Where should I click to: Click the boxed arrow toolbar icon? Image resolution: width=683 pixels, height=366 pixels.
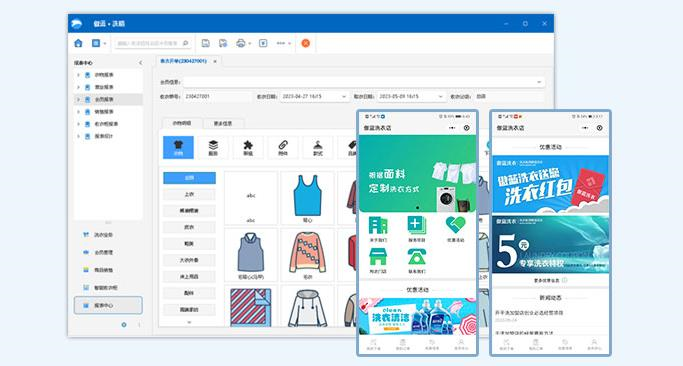click(x=263, y=43)
